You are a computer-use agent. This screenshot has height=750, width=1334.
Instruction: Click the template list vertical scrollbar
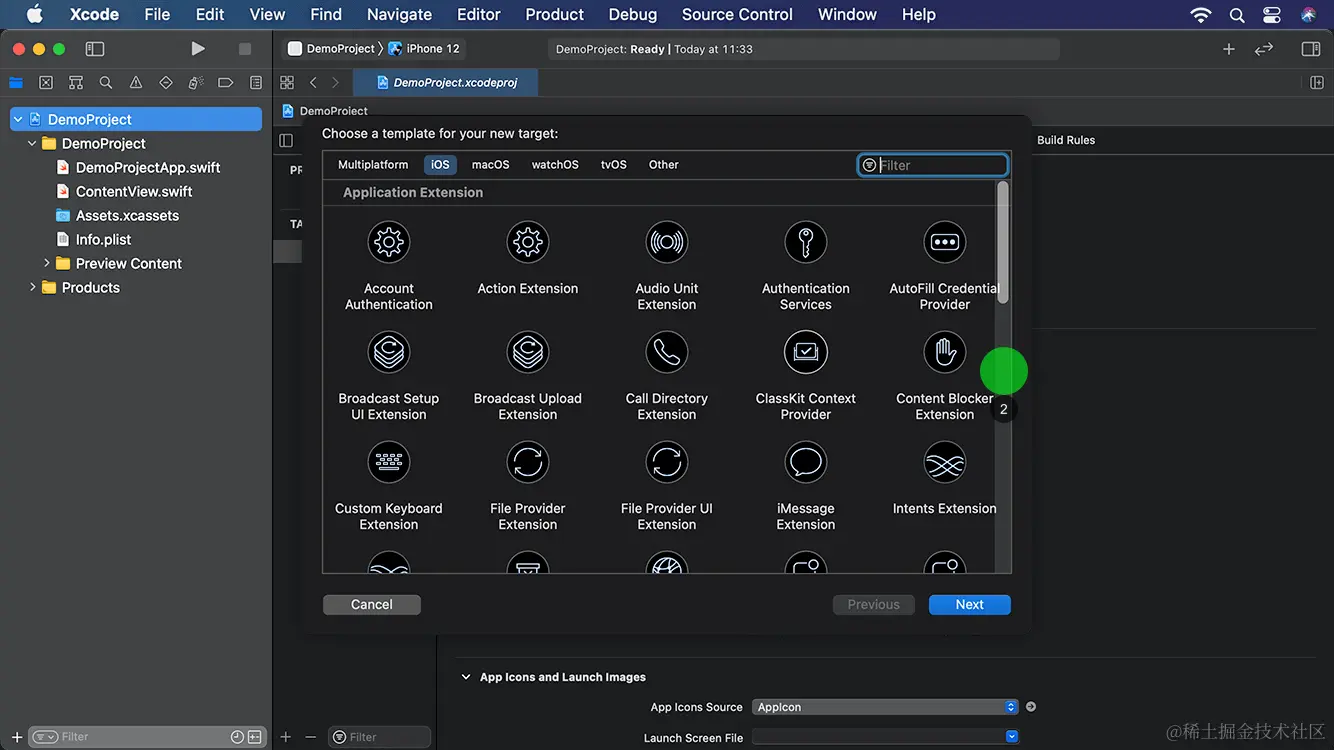(1003, 243)
